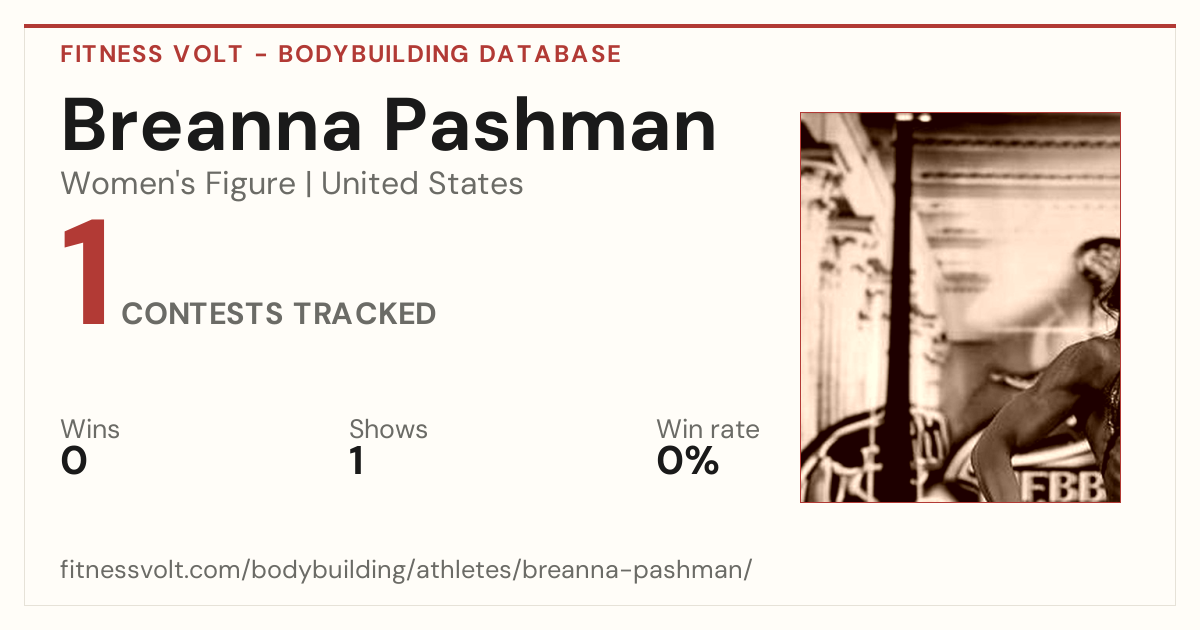Click the Shows stat label
Screen dimensions: 1200x630
pos(388,430)
